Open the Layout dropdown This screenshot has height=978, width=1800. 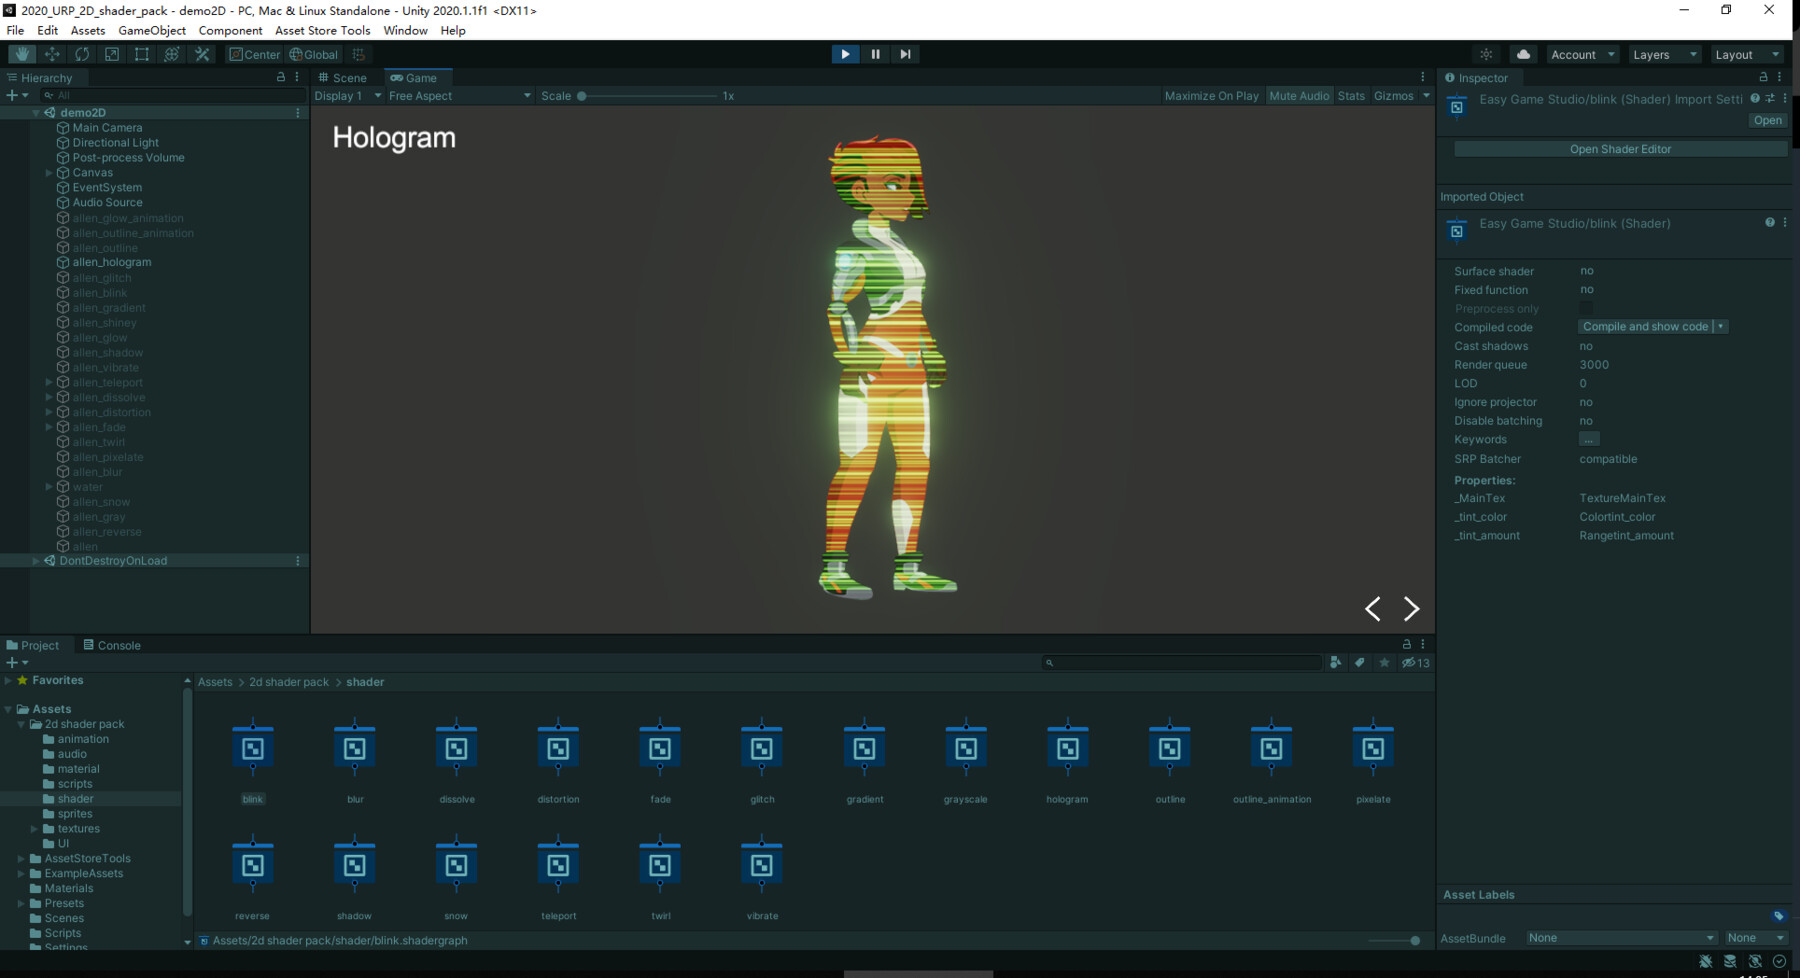click(x=1747, y=54)
